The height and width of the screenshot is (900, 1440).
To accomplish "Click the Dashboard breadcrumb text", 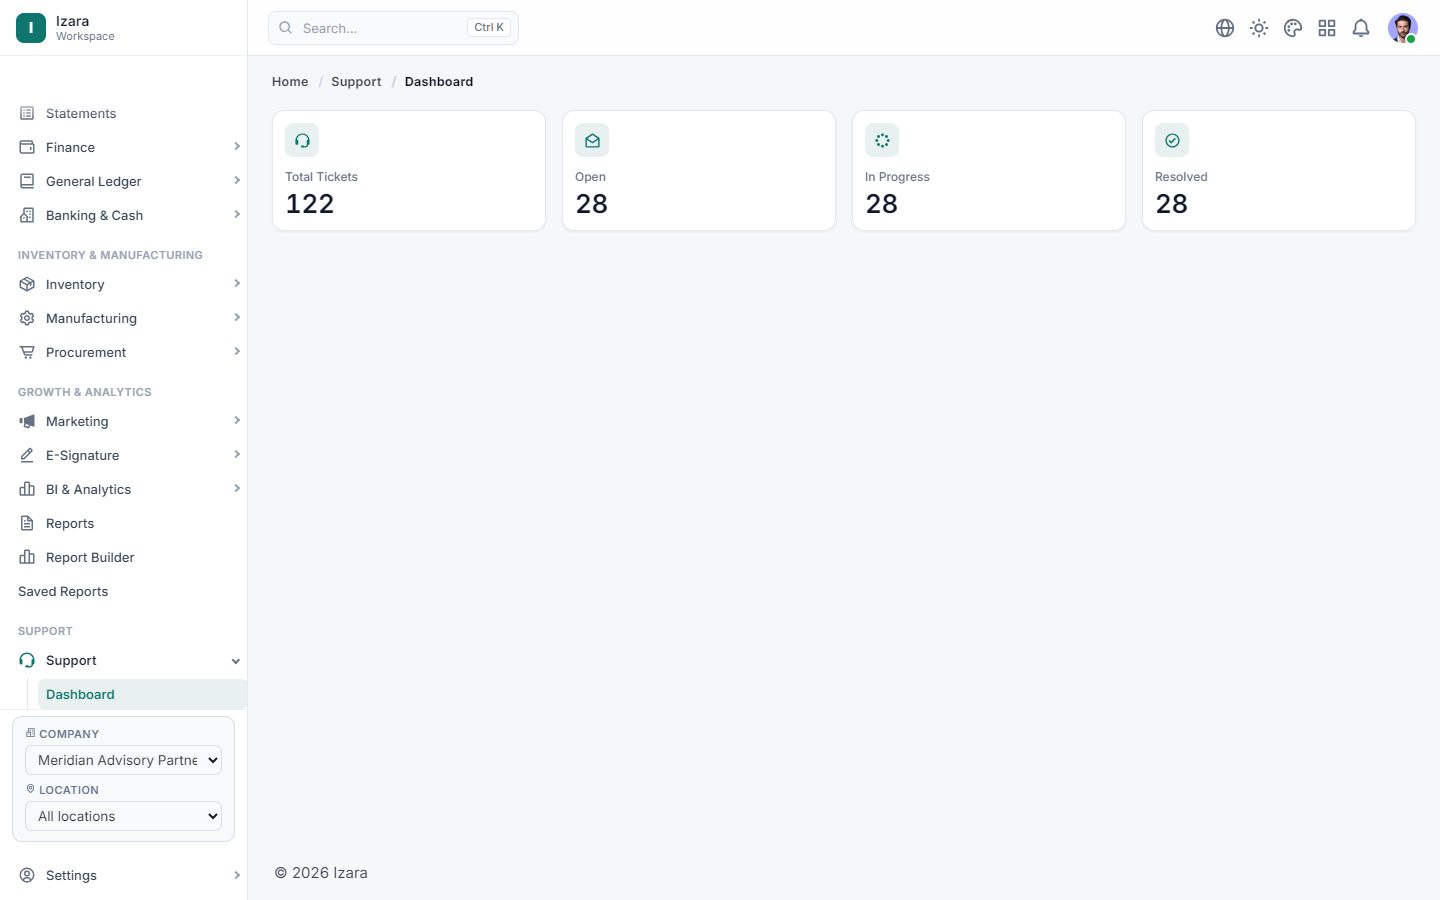I will click(x=439, y=82).
